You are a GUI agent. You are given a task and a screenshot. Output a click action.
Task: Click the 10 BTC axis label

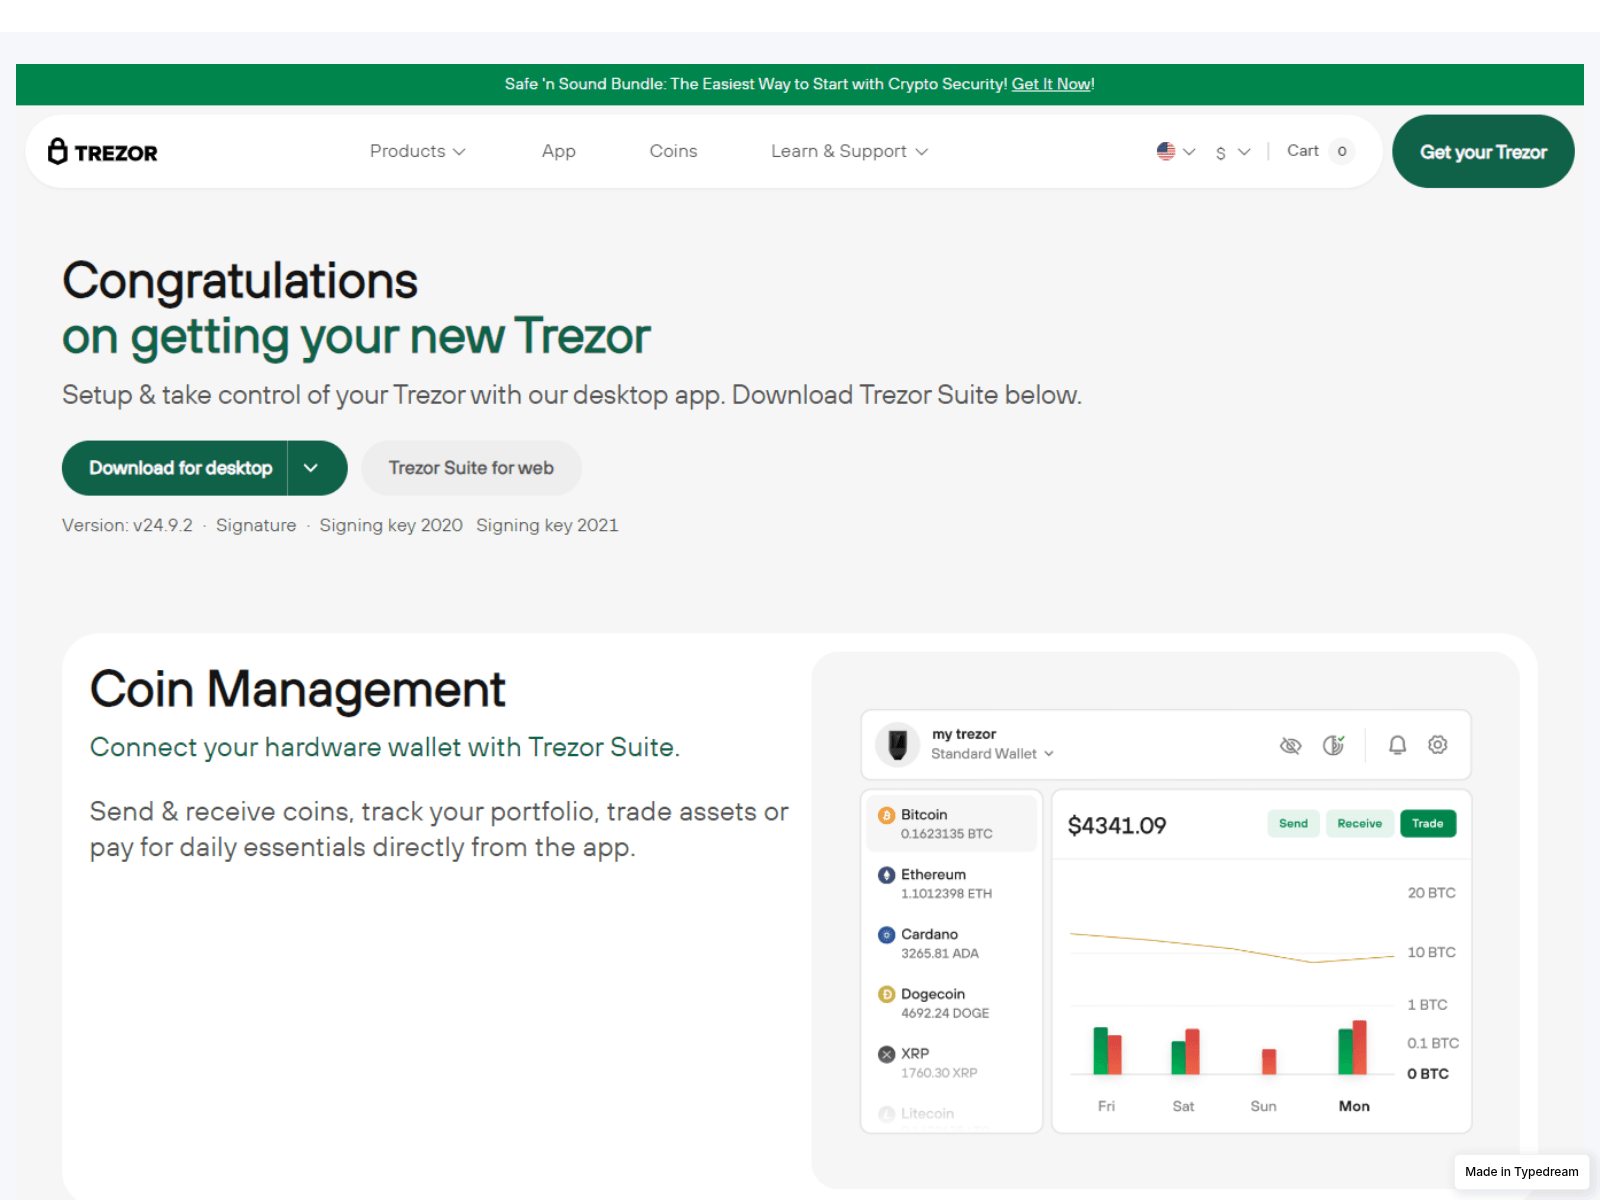pyautogui.click(x=1431, y=952)
